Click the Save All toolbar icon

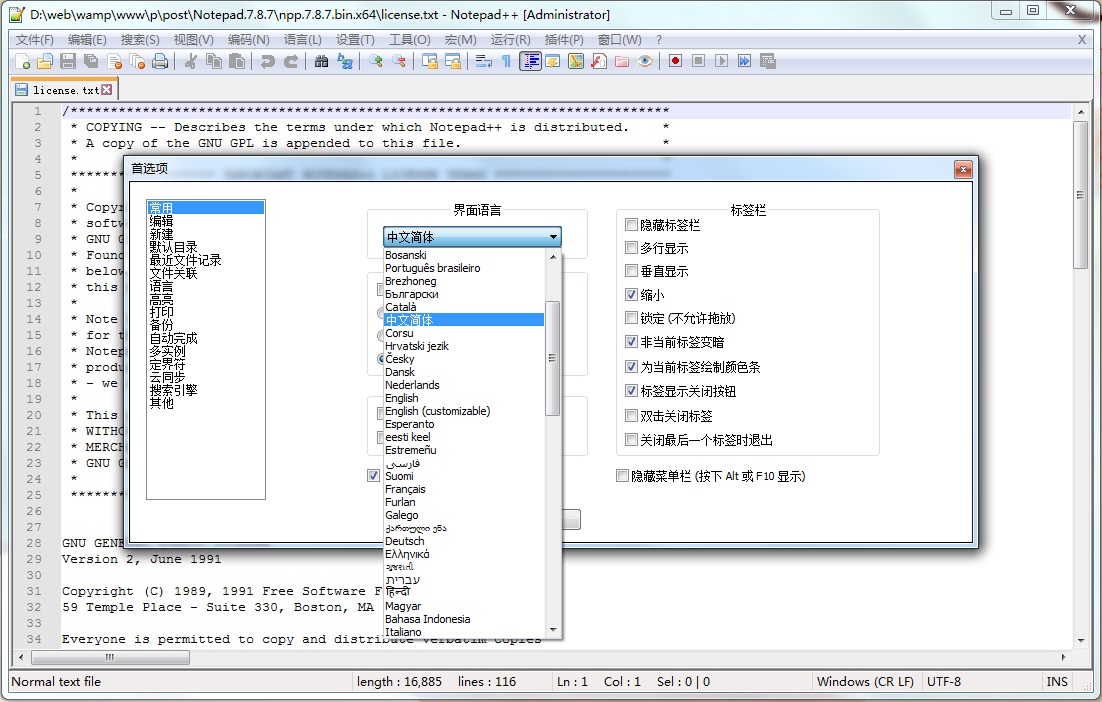[x=91, y=62]
